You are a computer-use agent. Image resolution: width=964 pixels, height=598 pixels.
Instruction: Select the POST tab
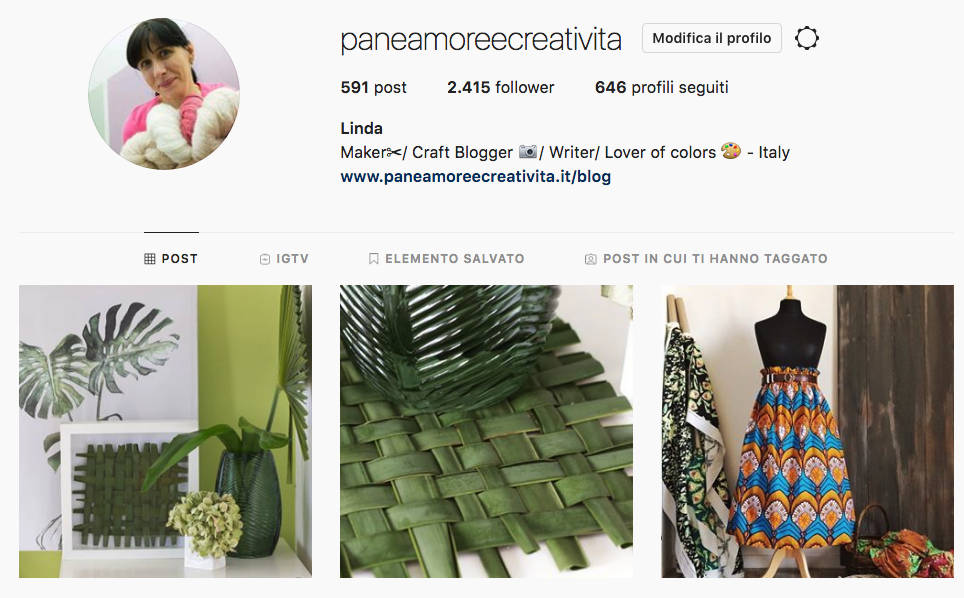[171, 259]
